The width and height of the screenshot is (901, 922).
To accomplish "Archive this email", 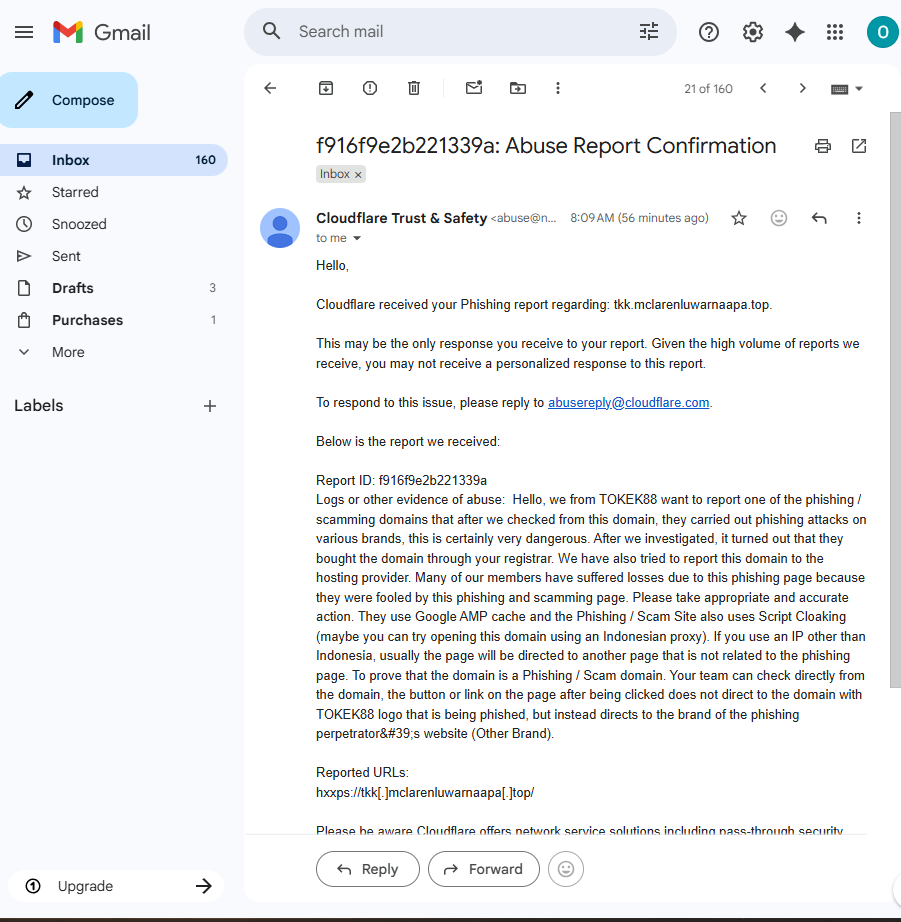I will (x=326, y=88).
